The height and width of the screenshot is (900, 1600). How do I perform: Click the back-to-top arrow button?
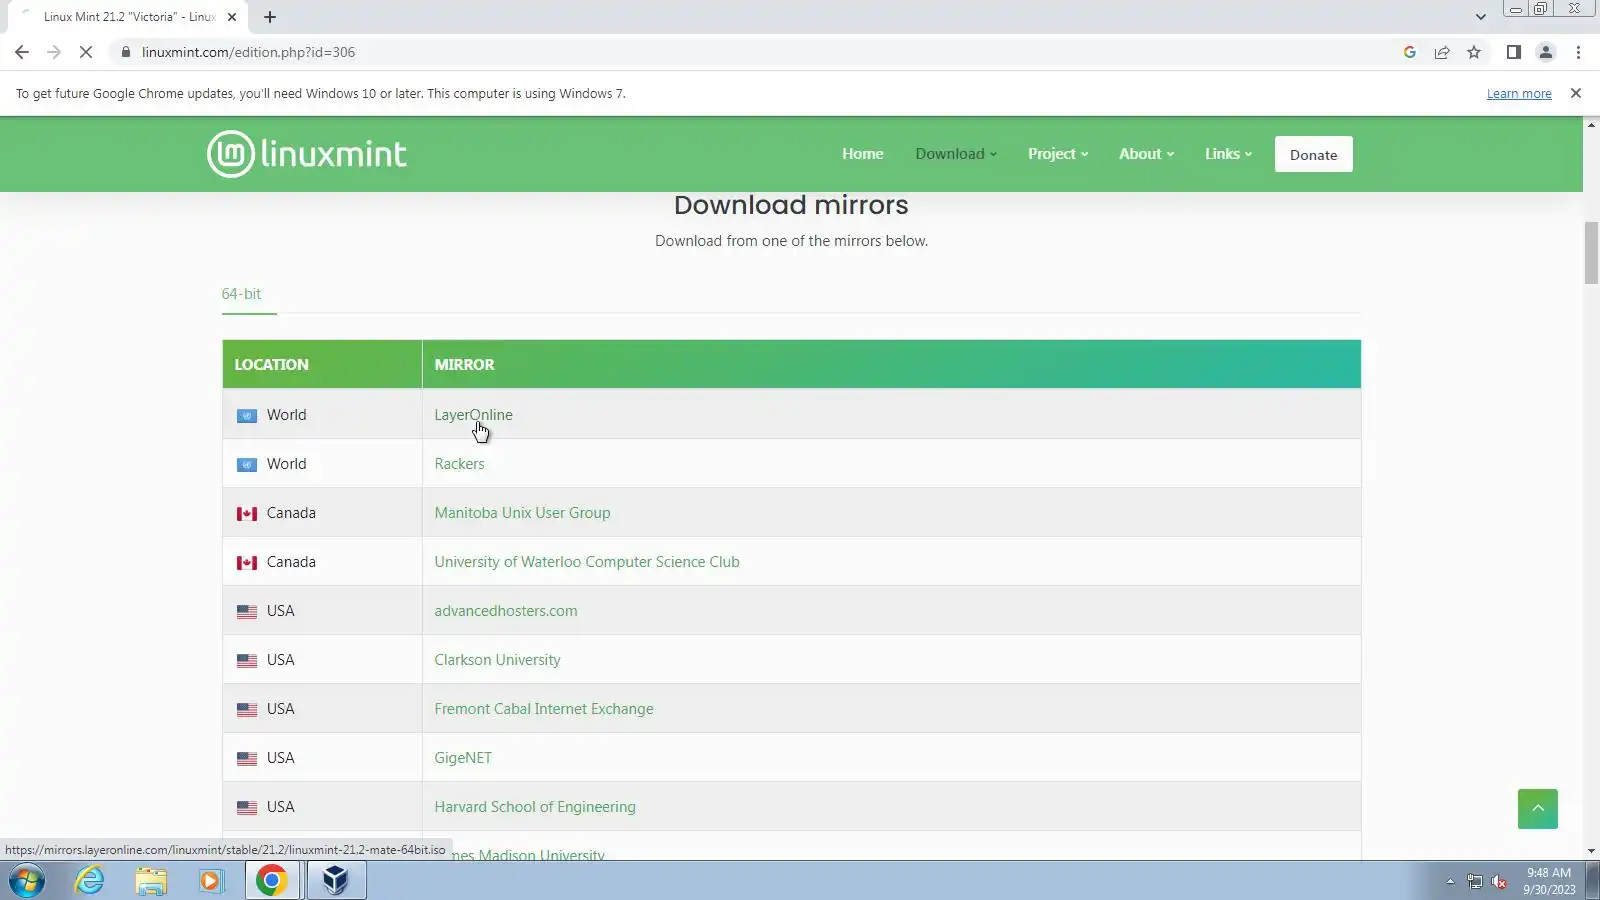click(1538, 808)
